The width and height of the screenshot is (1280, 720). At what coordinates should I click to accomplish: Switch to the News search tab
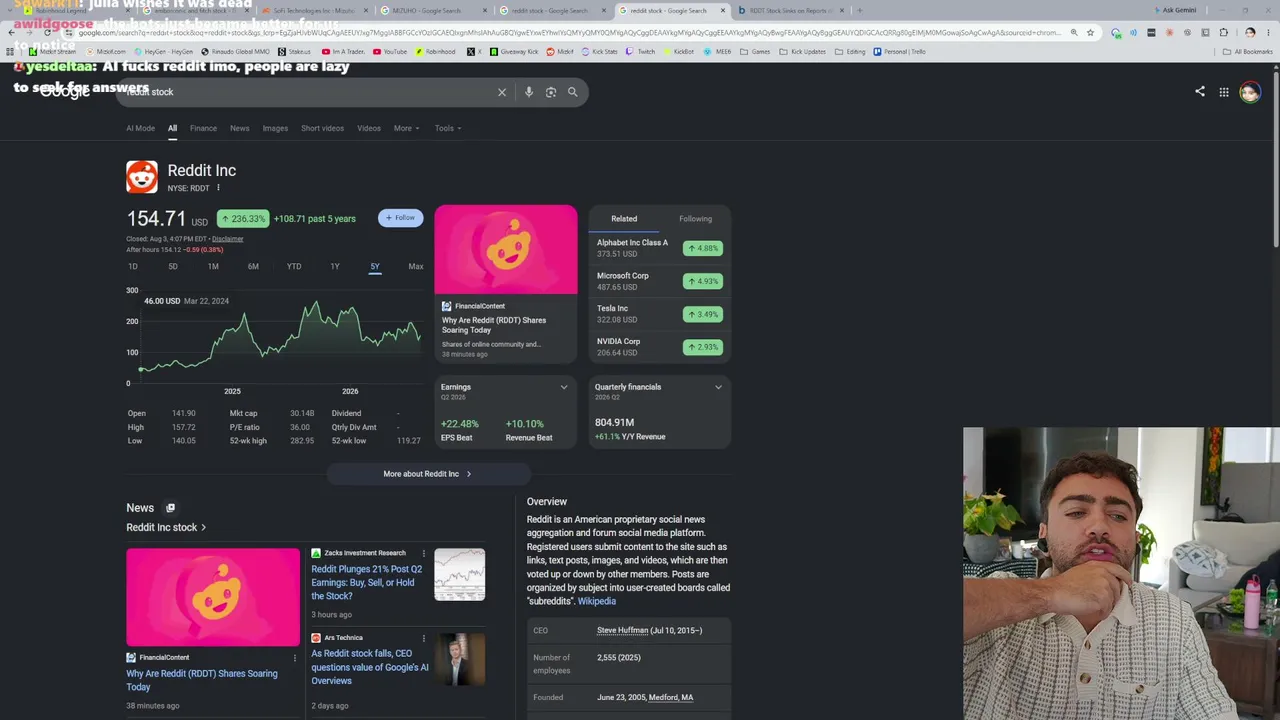tap(240, 128)
